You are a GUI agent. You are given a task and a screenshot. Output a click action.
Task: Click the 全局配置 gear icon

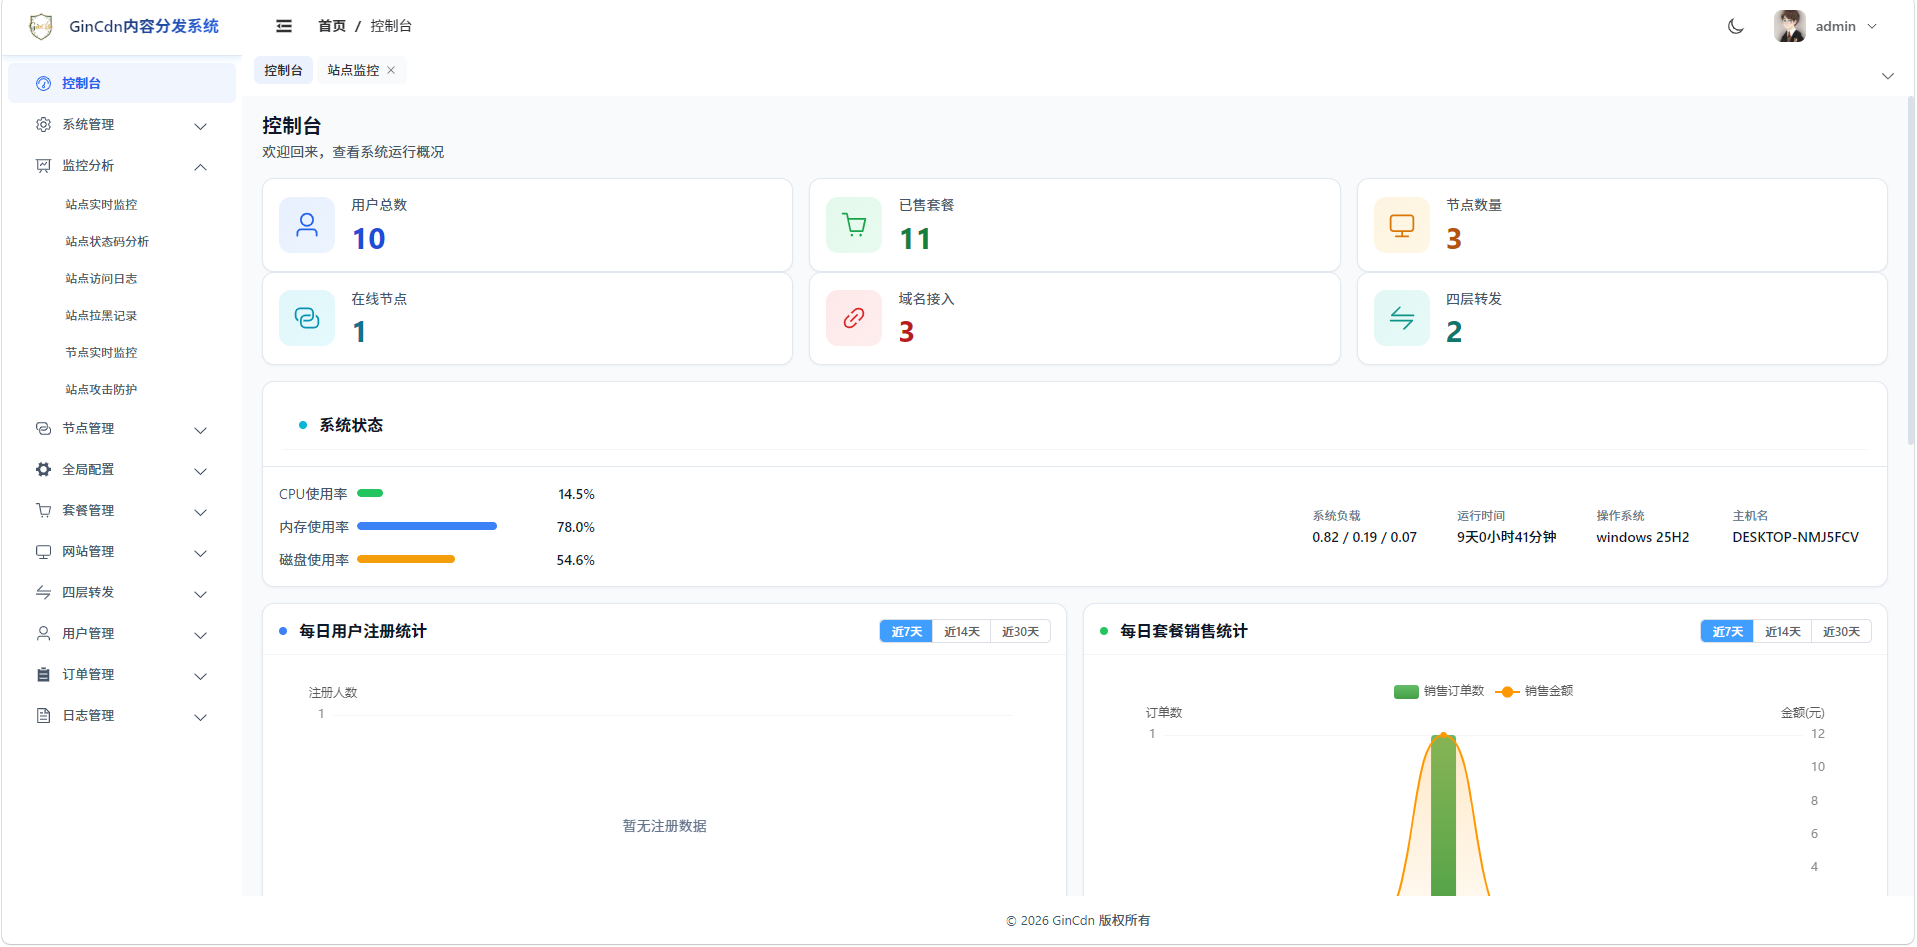[x=43, y=470]
